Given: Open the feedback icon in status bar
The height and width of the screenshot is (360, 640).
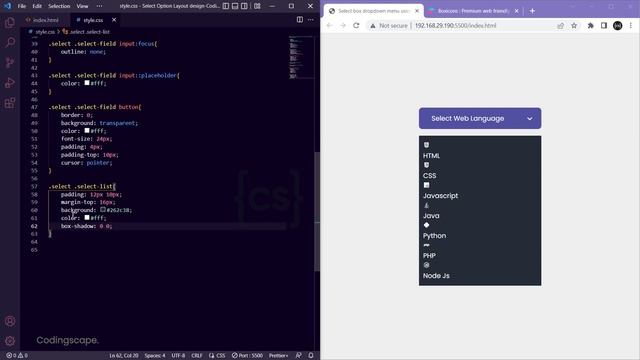Looking at the screenshot, I should click(298, 356).
